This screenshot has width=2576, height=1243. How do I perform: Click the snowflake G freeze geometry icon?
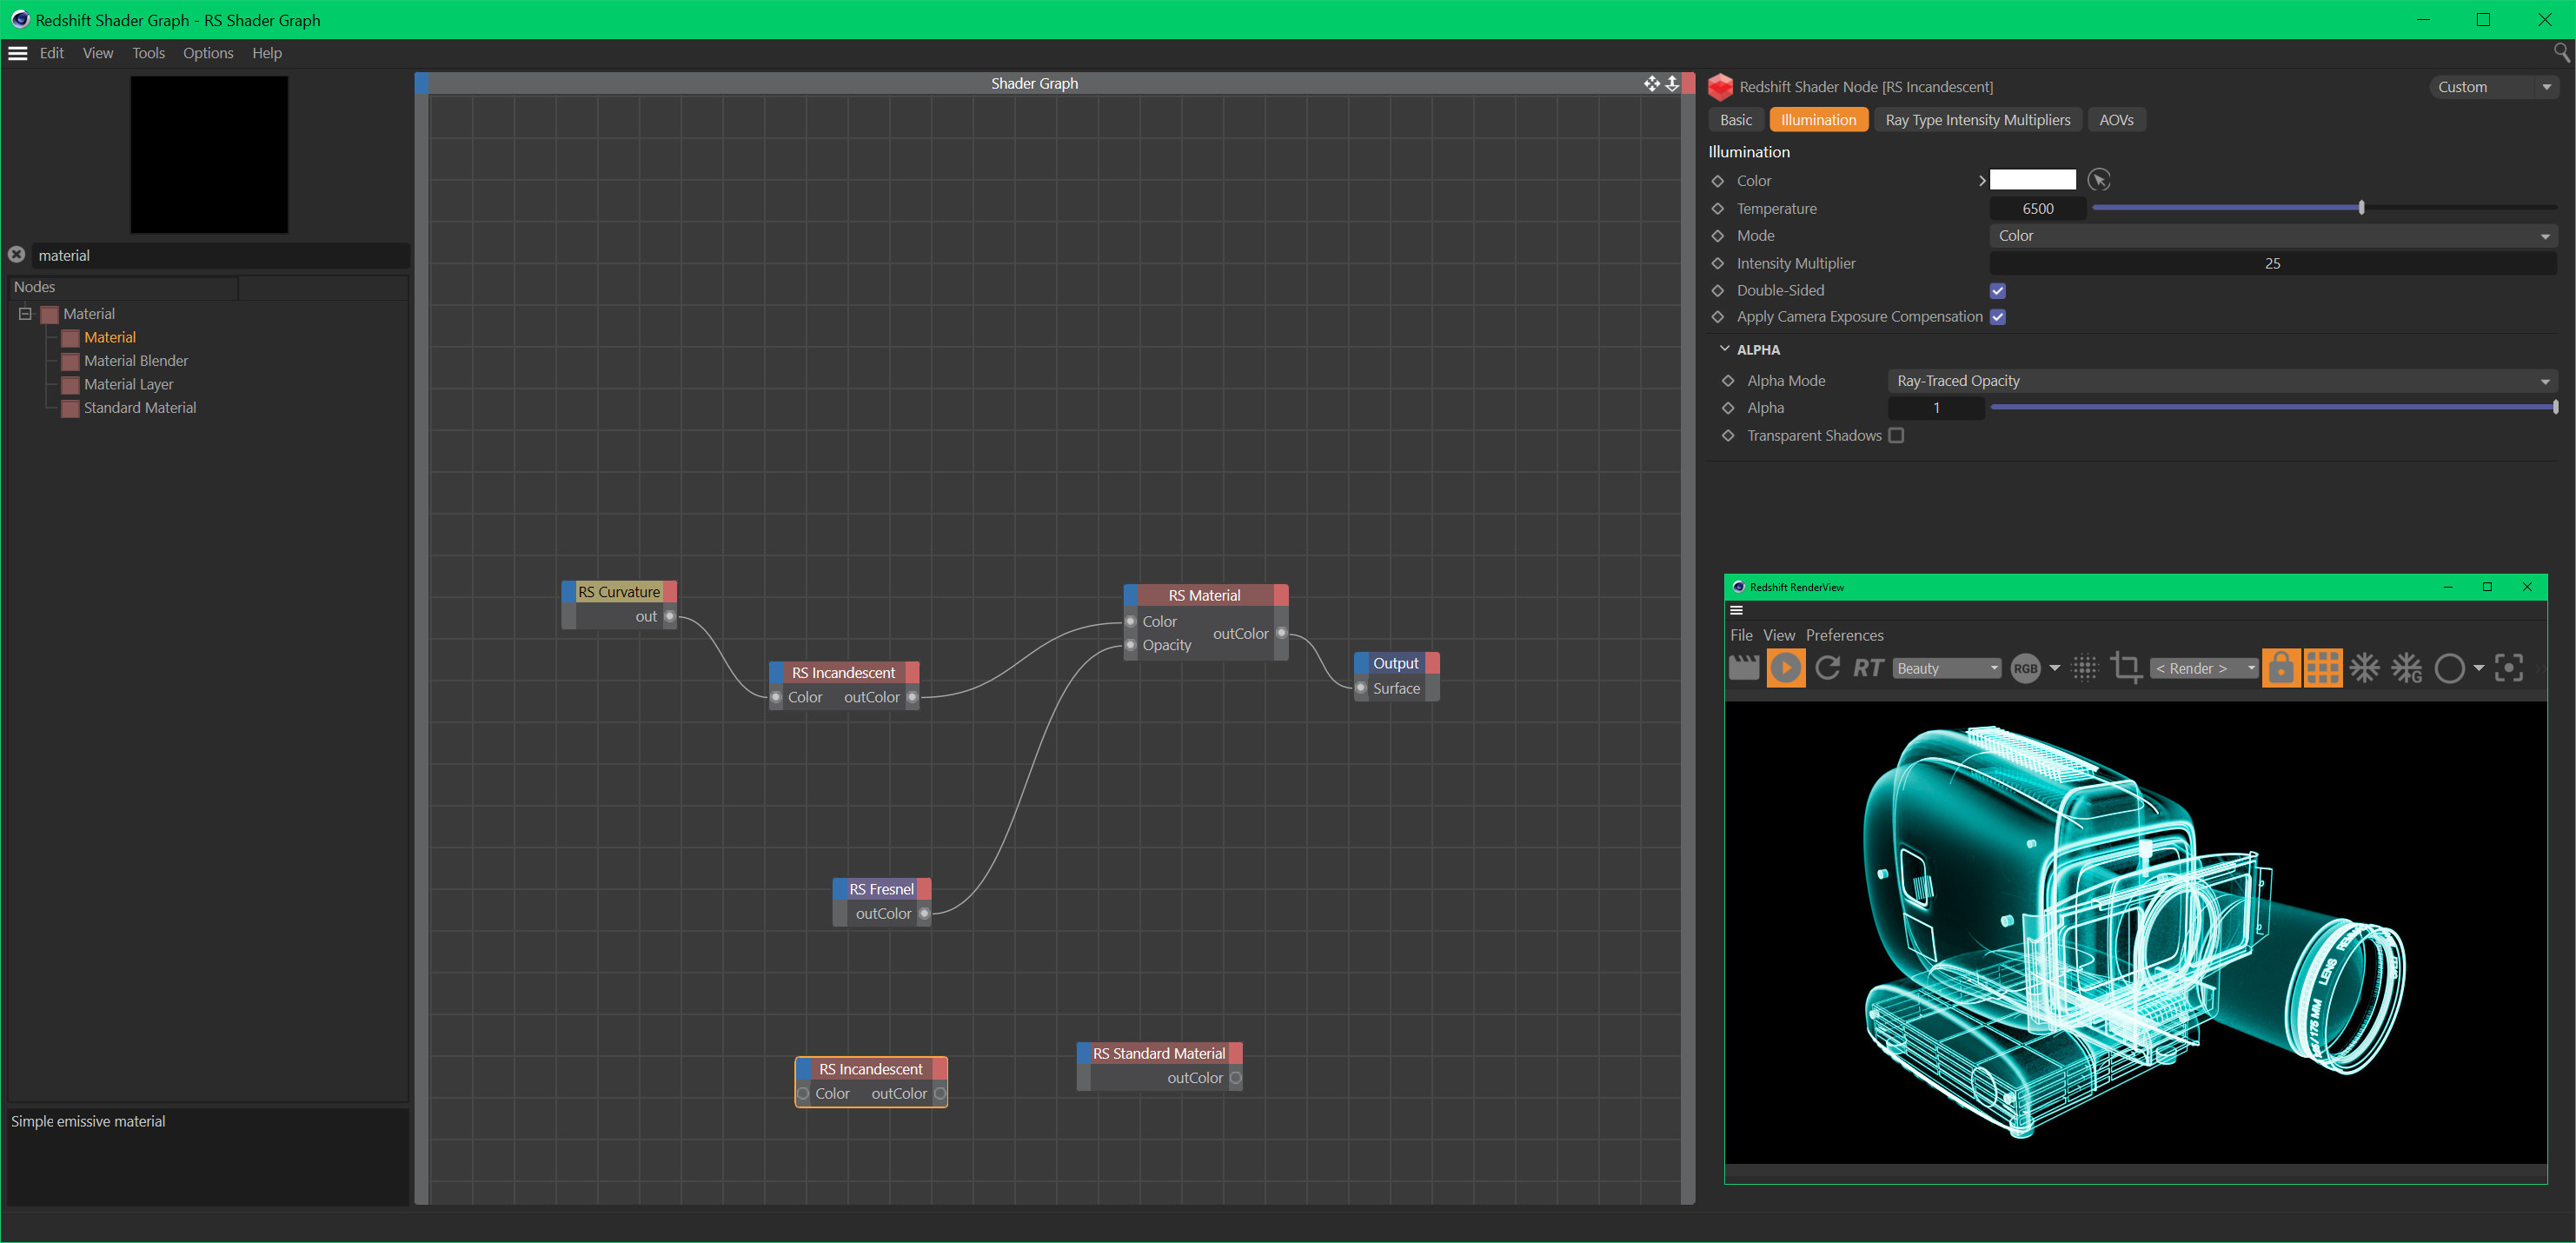(x=2407, y=668)
